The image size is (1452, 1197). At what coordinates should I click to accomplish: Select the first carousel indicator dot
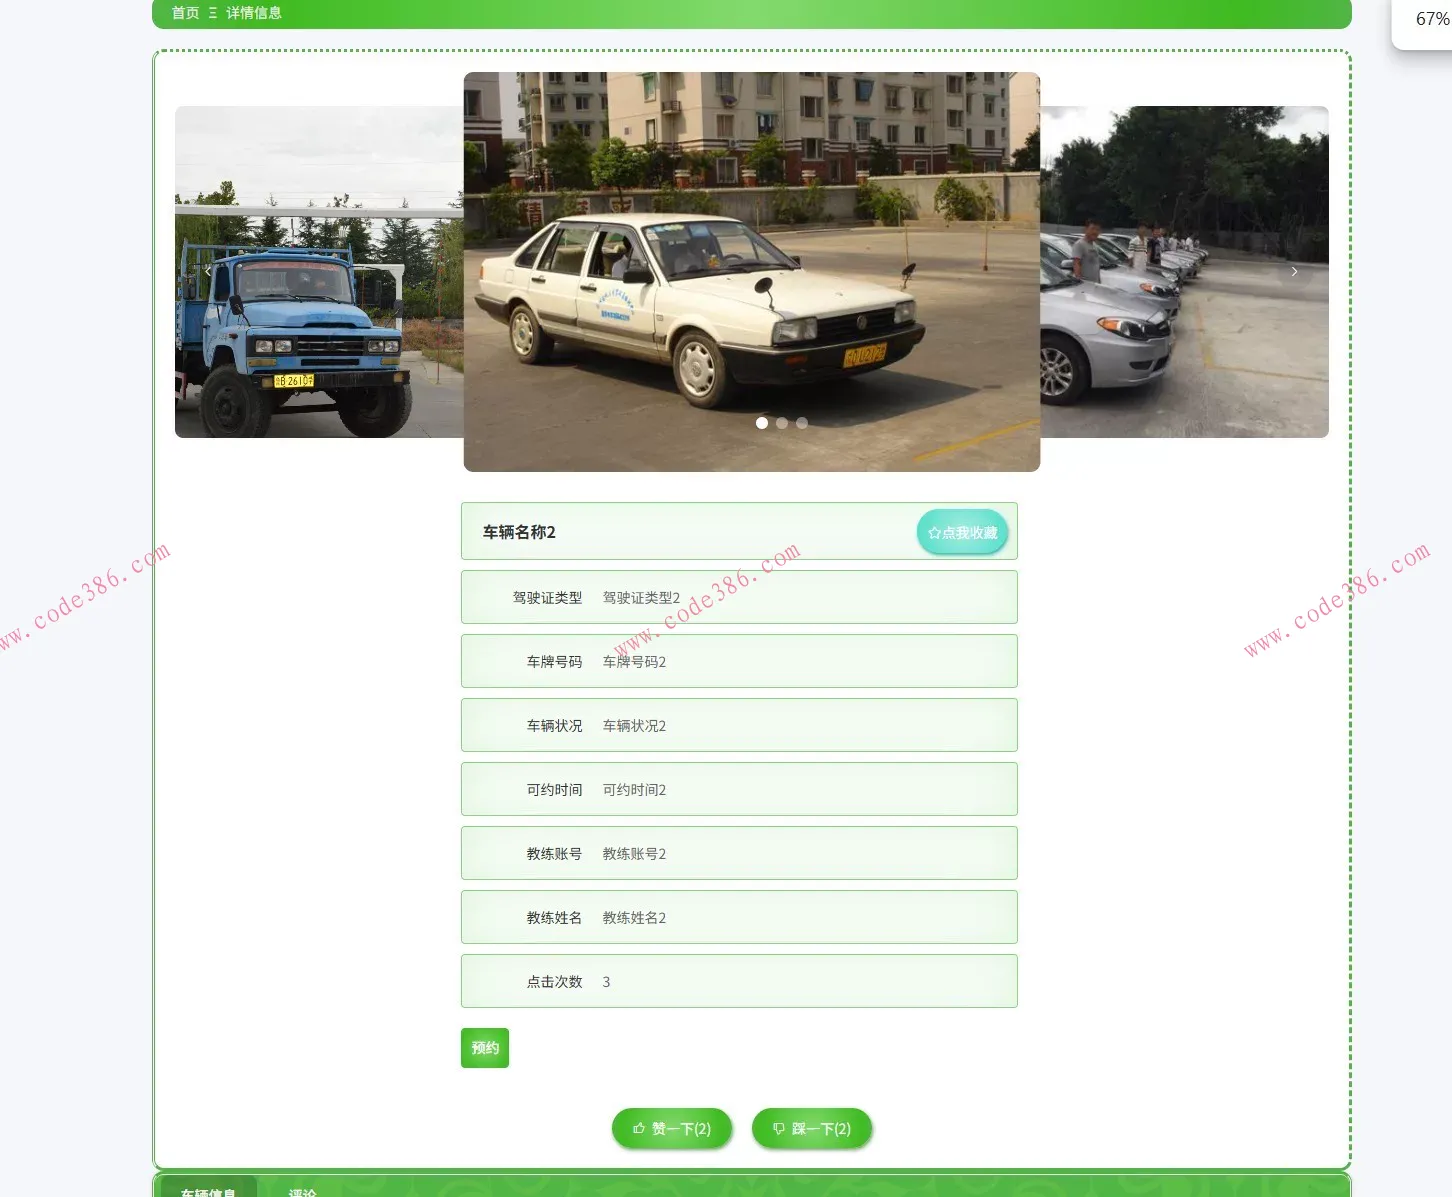(762, 423)
